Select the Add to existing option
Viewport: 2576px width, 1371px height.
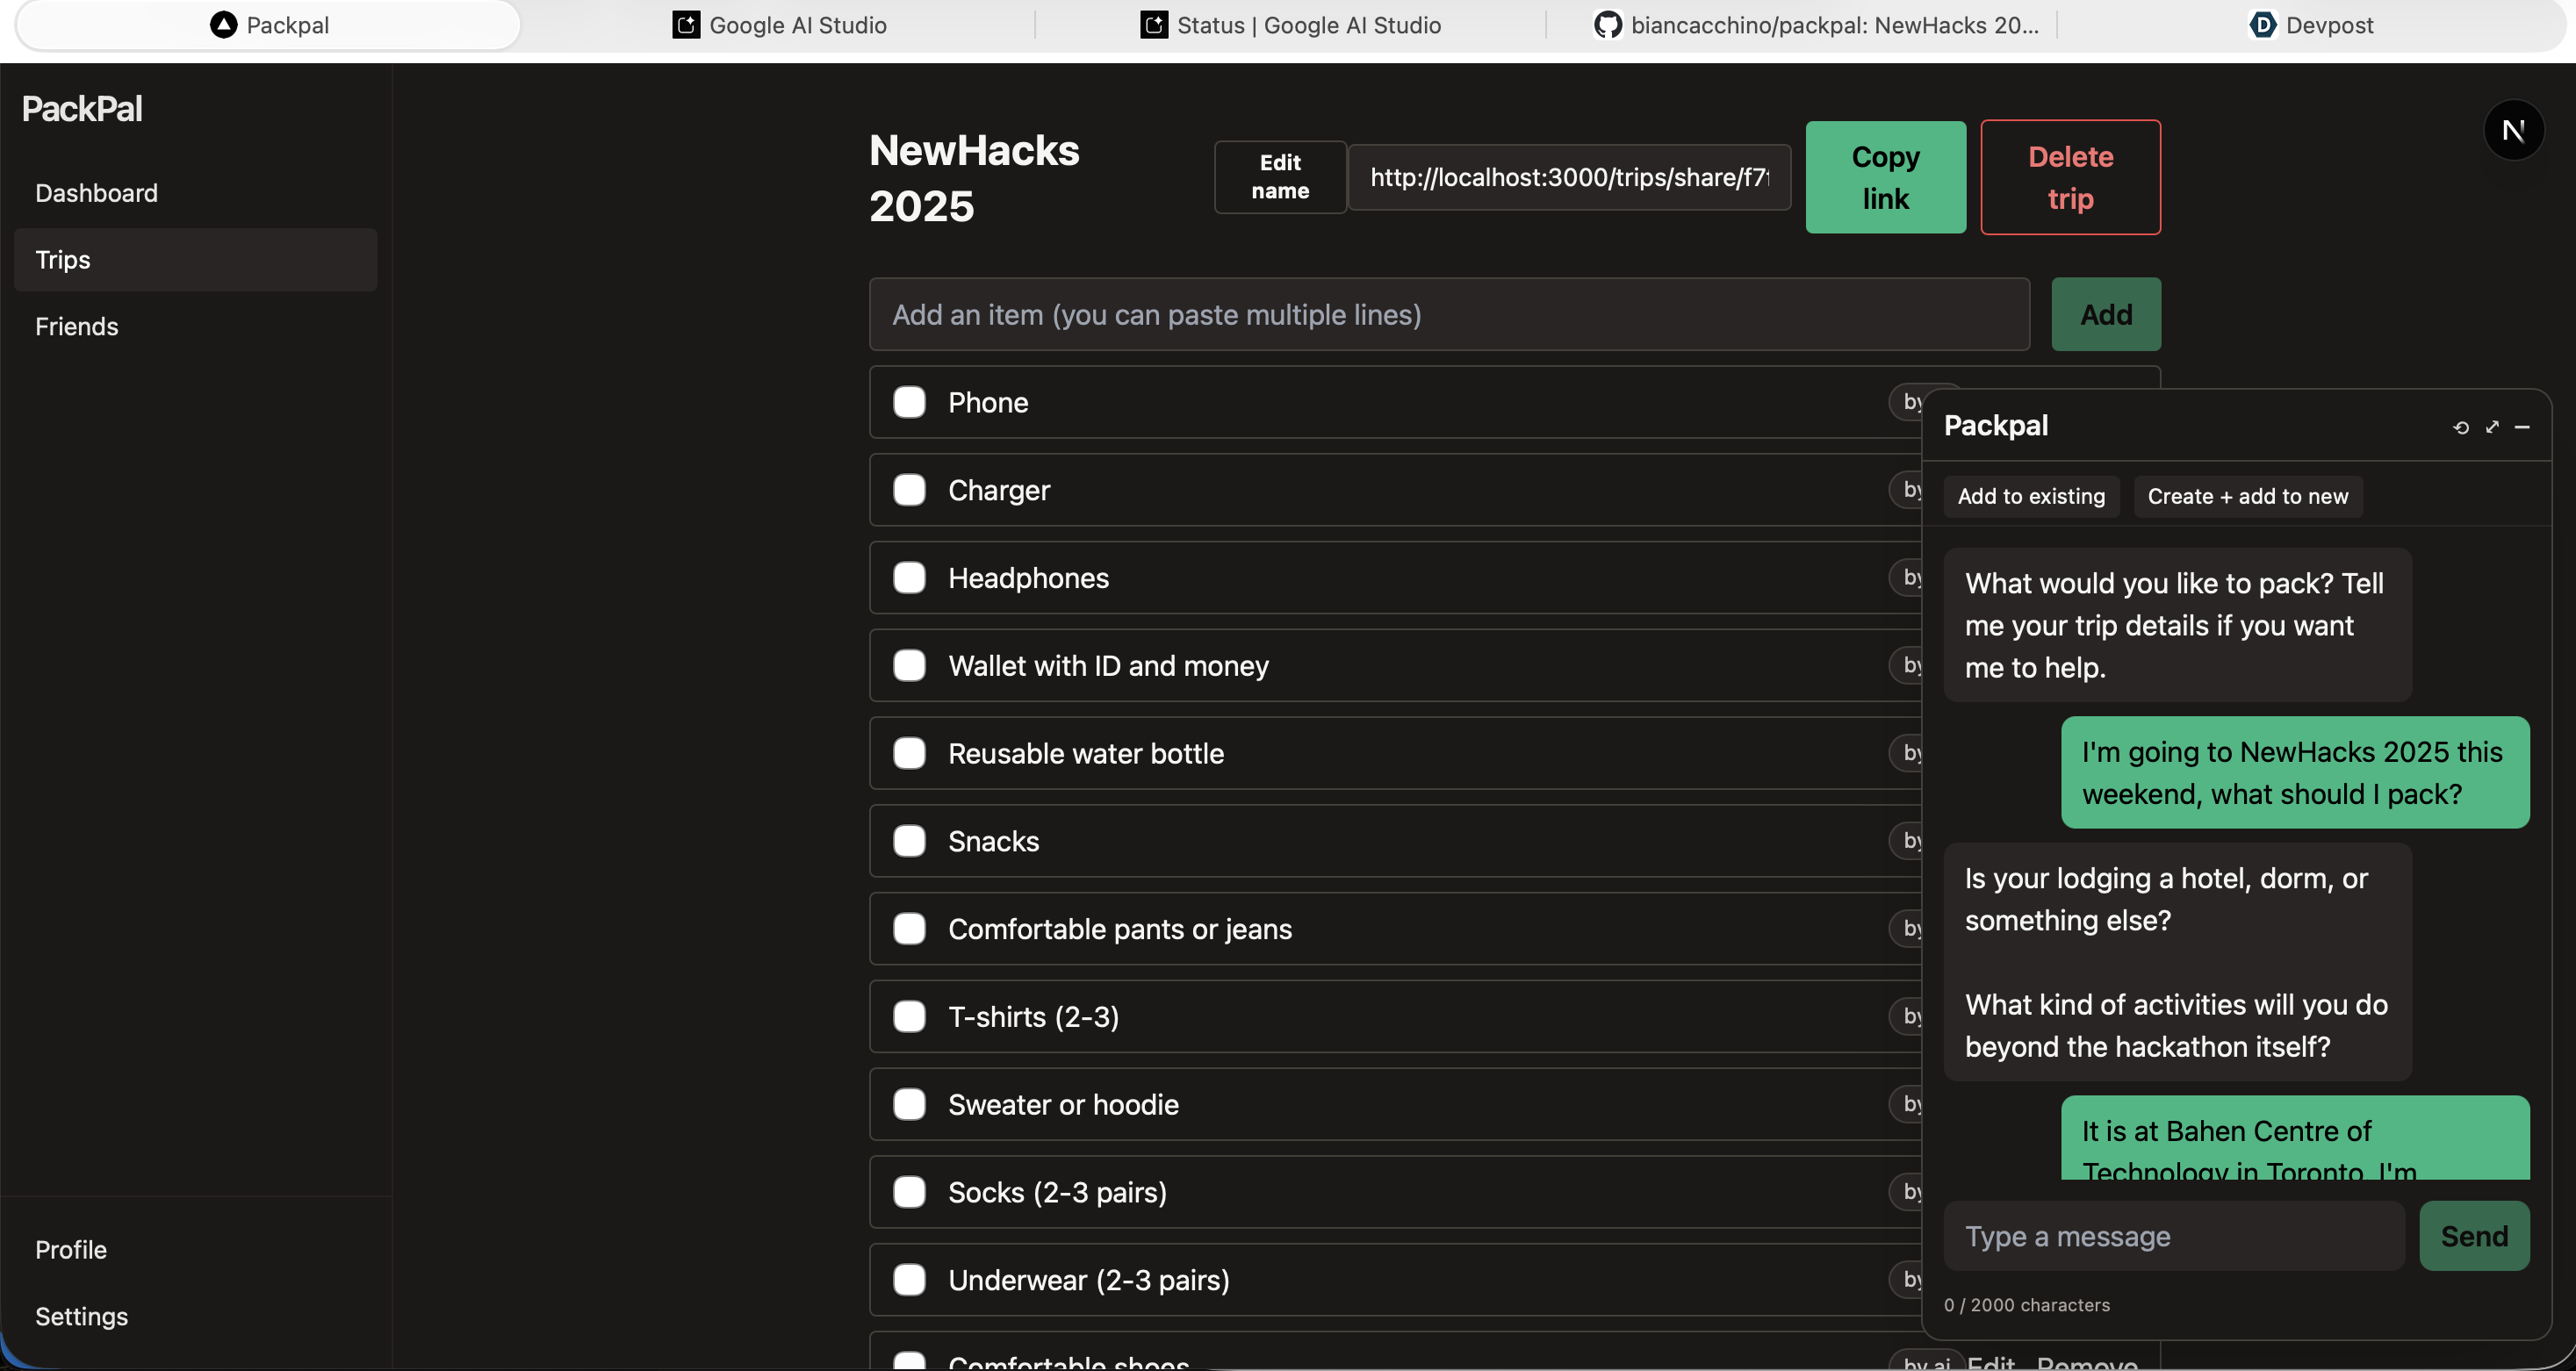[x=2030, y=496]
